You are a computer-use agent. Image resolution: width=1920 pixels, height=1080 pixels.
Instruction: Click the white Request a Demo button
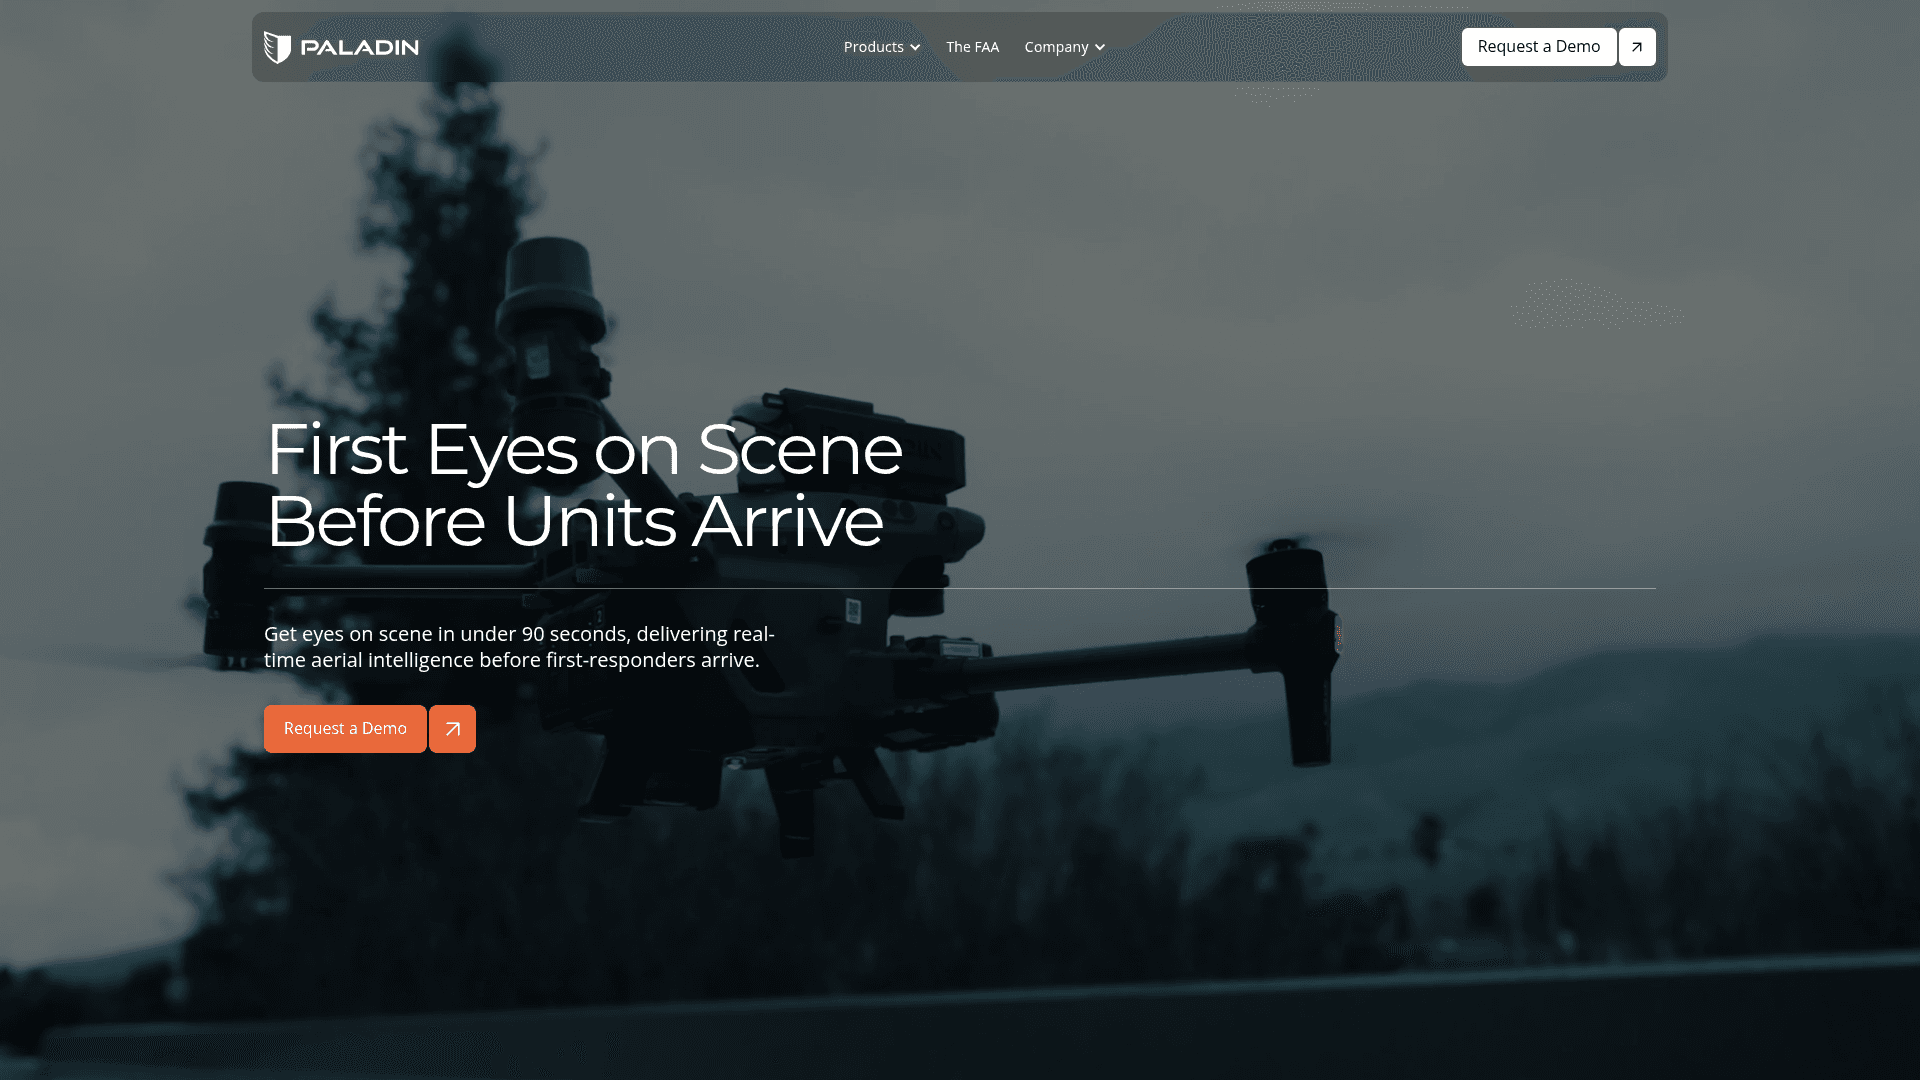[1538, 47]
